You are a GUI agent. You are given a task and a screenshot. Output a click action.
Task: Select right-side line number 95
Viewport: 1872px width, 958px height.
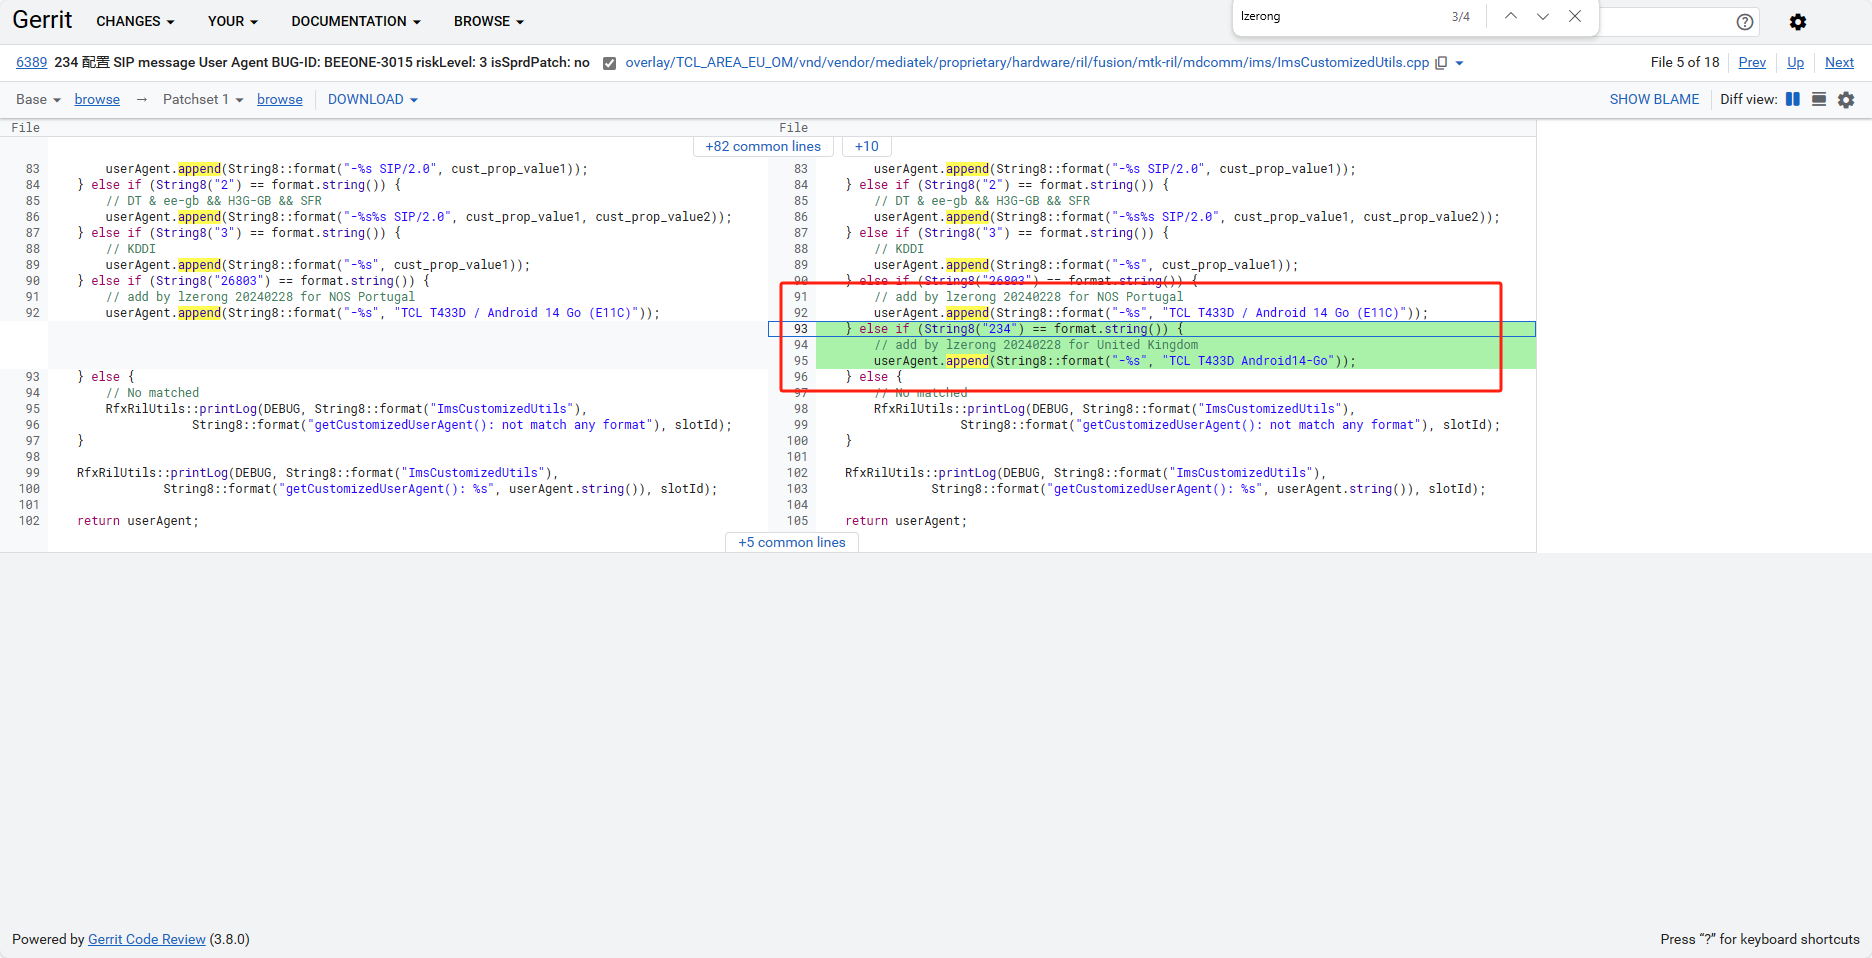tap(801, 361)
